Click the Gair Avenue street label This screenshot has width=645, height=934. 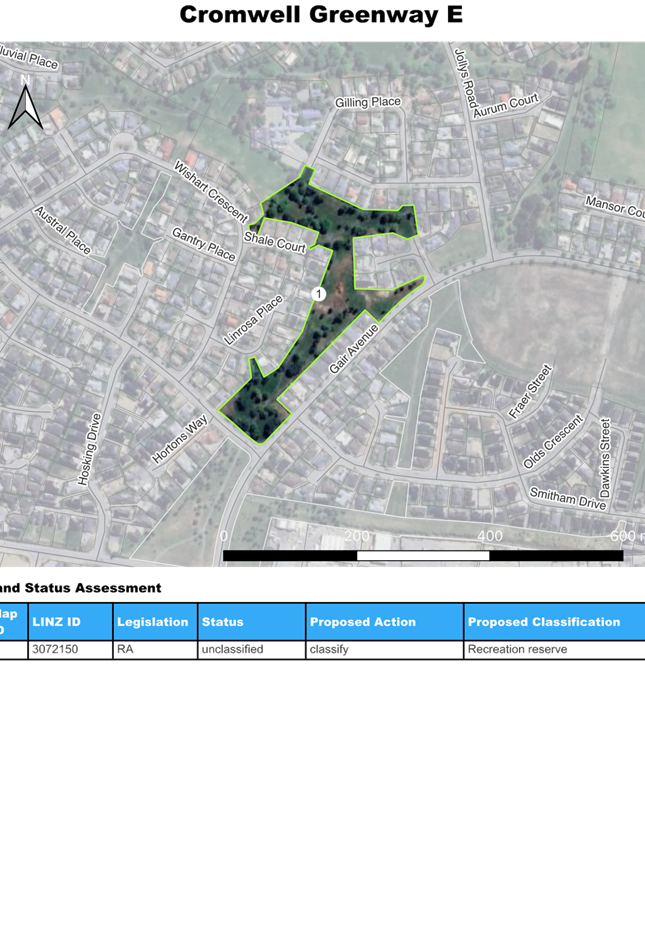[355, 349]
